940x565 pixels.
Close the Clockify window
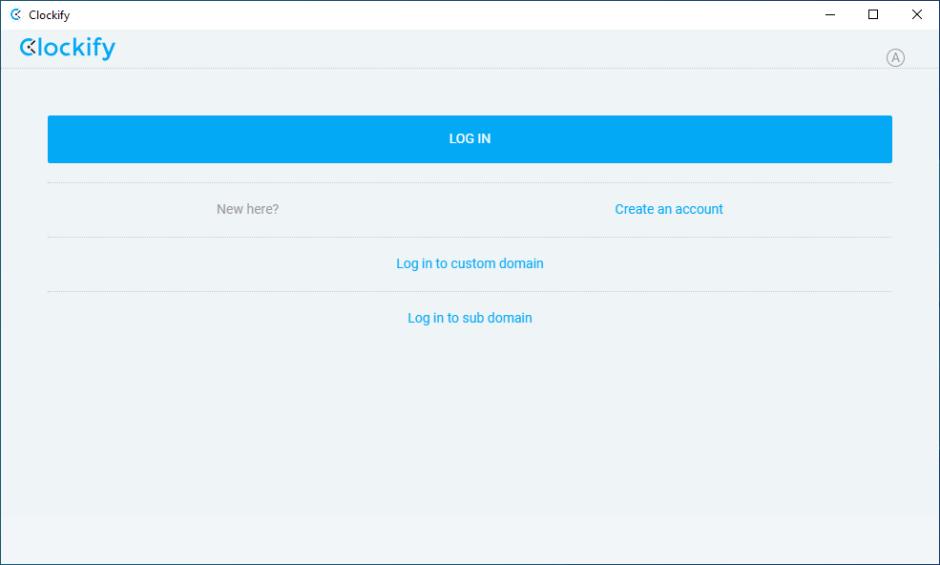pos(917,14)
